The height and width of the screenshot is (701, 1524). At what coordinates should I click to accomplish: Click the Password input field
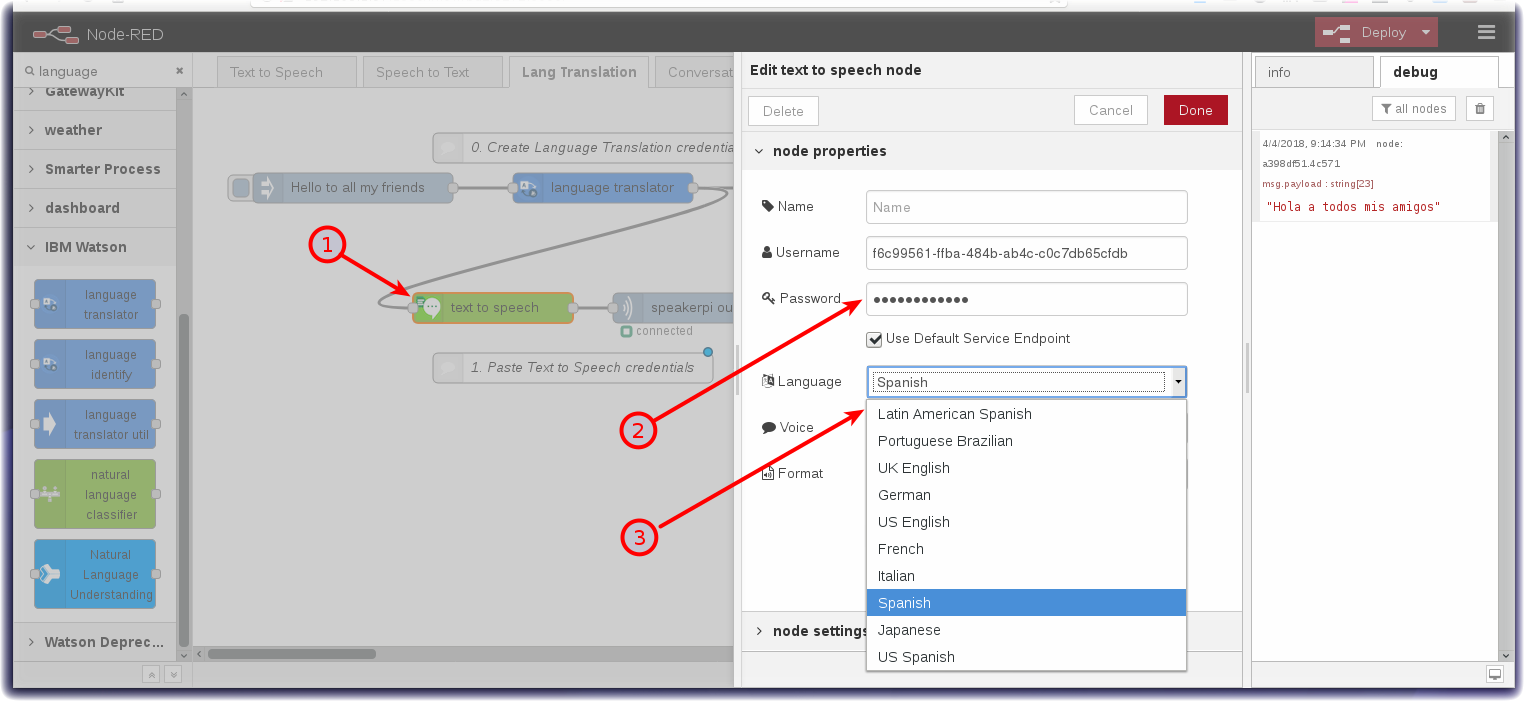pyautogui.click(x=1027, y=299)
